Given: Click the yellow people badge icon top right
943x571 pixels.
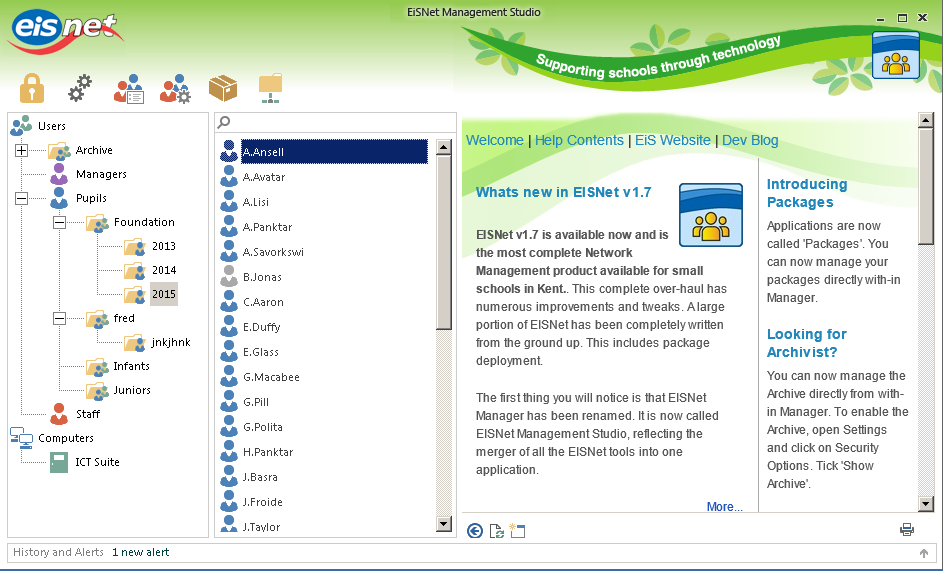Looking at the screenshot, I should pyautogui.click(x=895, y=55).
